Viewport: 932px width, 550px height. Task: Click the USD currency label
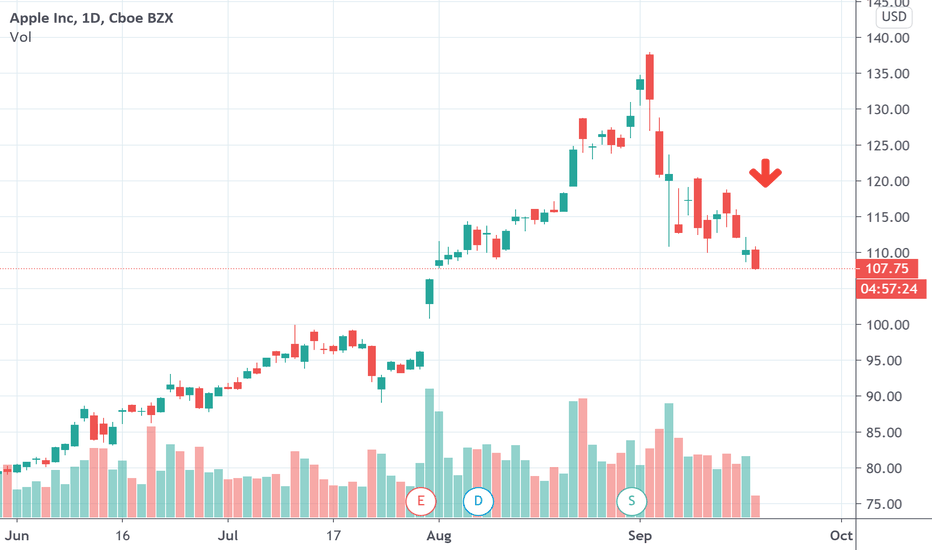coord(894,17)
